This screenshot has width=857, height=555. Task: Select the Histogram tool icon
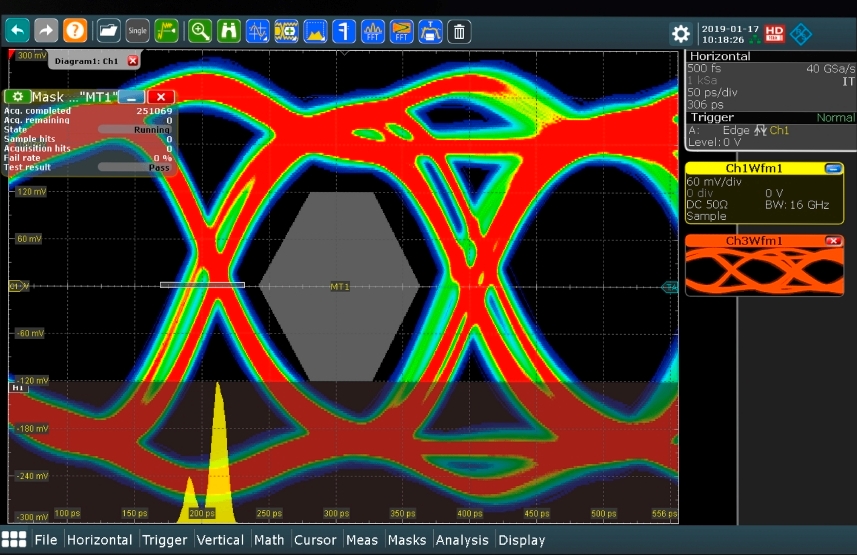[x=315, y=31]
